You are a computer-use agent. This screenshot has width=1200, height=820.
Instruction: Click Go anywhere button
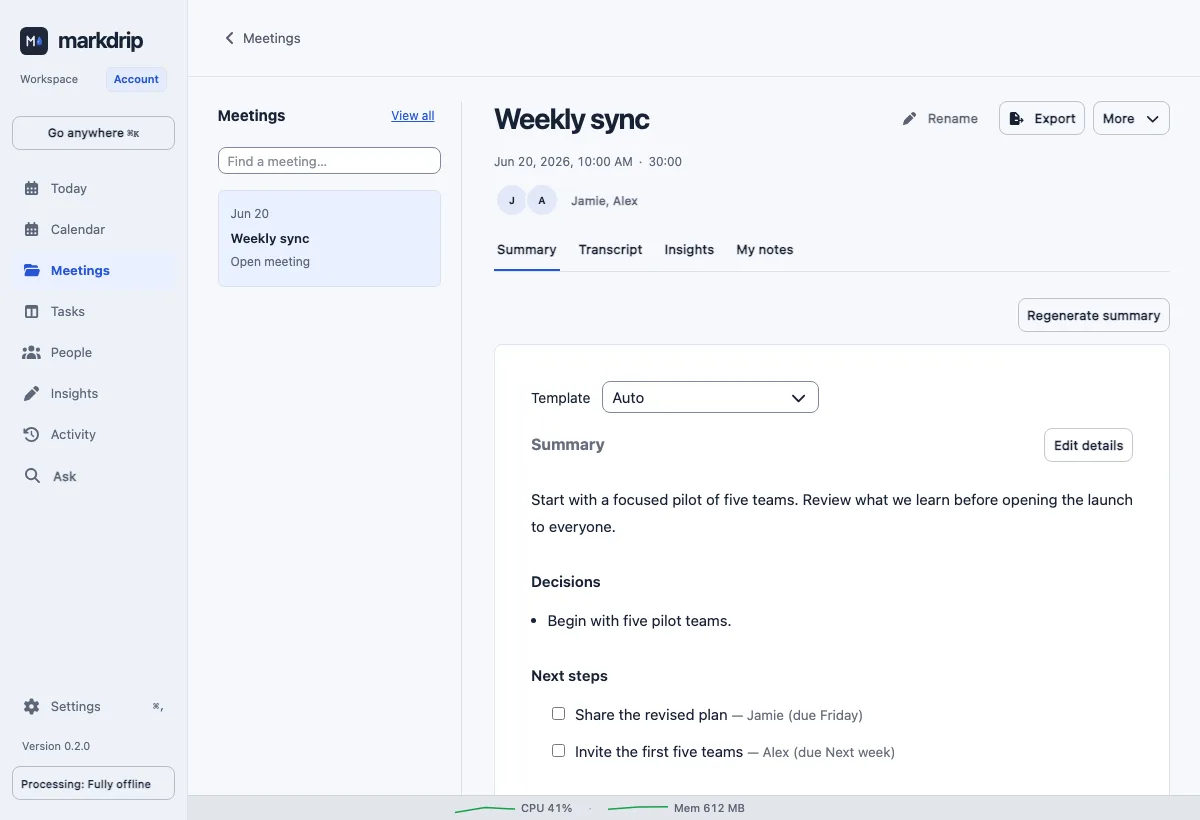(93, 133)
